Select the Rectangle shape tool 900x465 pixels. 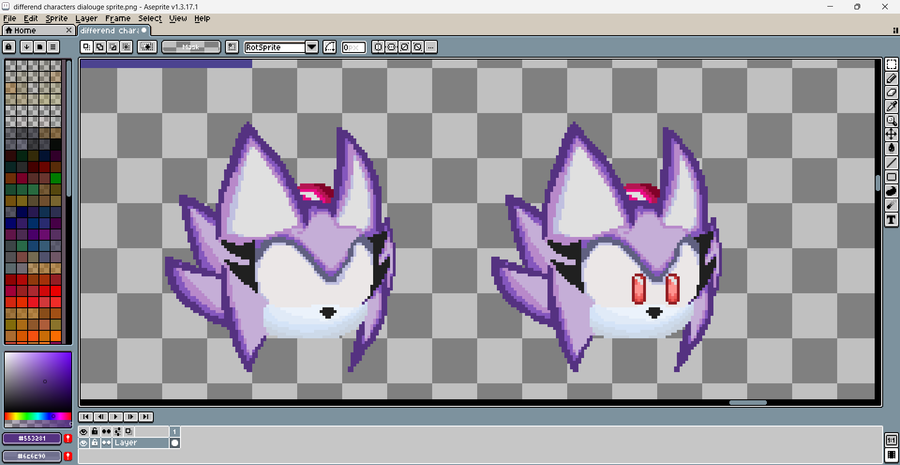click(891, 176)
